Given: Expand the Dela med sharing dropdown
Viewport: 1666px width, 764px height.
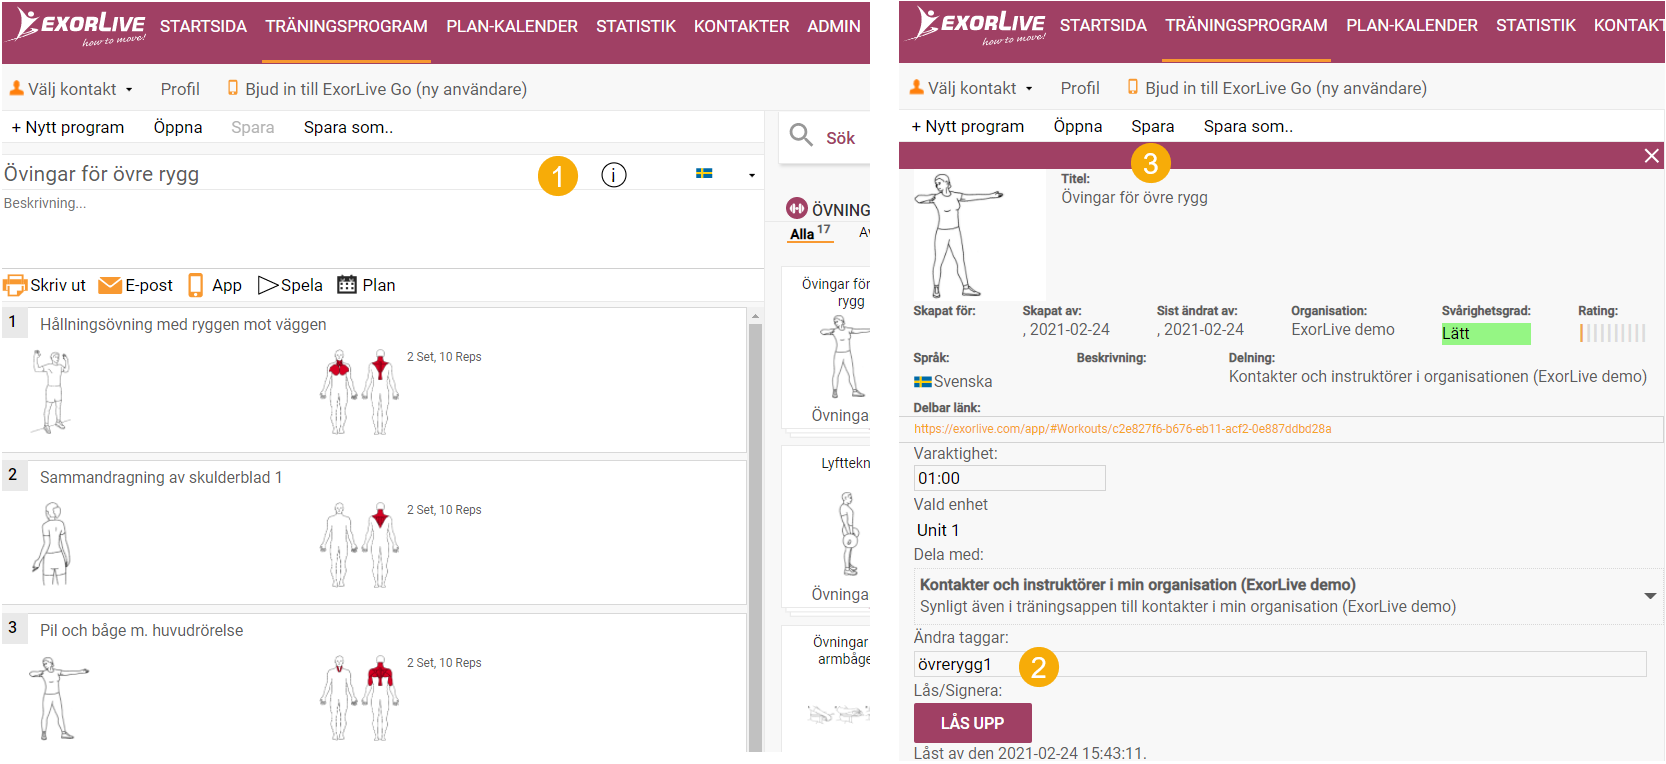Looking at the screenshot, I should click(1650, 596).
